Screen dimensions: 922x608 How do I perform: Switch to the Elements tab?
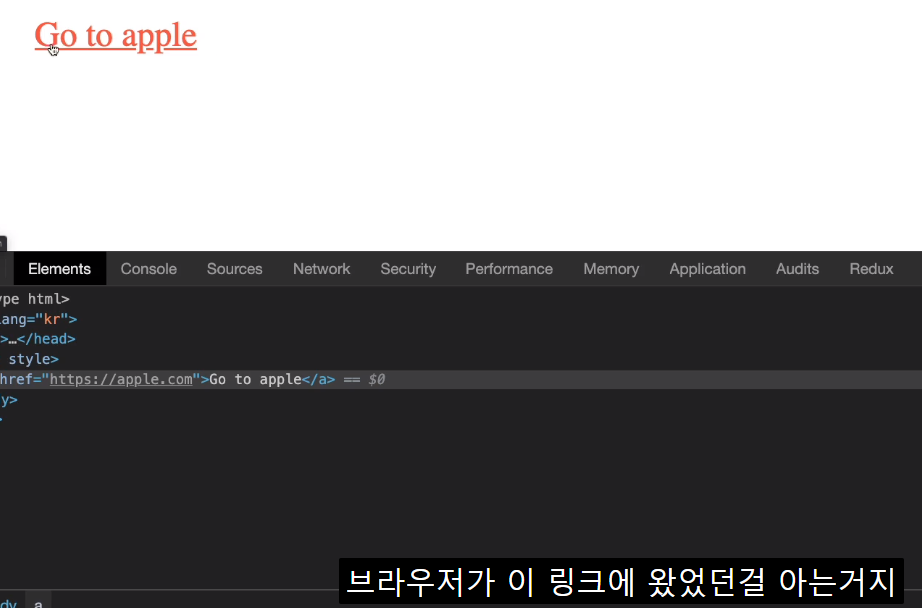click(x=59, y=269)
